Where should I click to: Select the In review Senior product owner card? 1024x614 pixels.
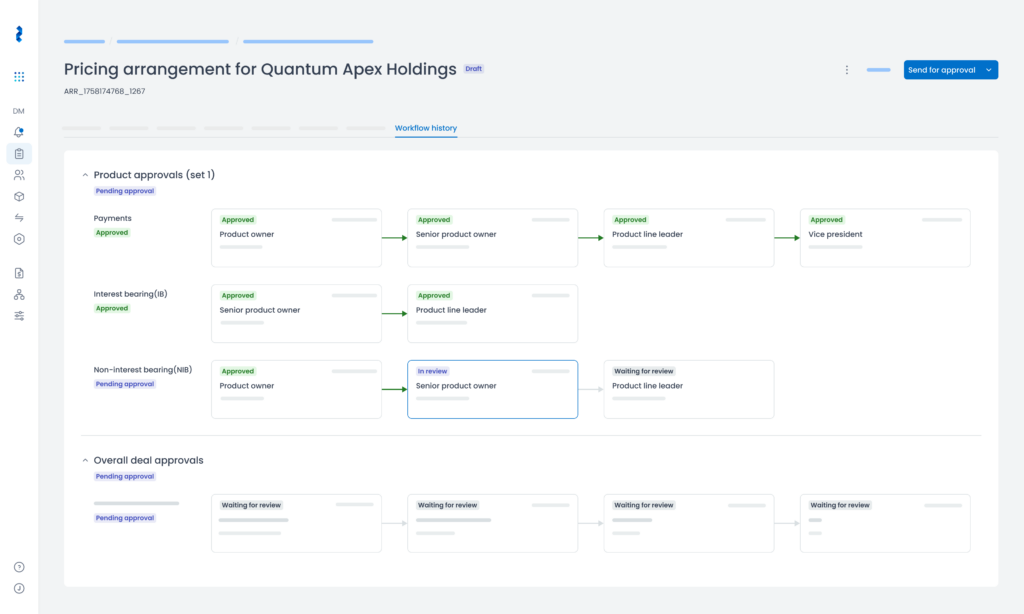(492, 389)
